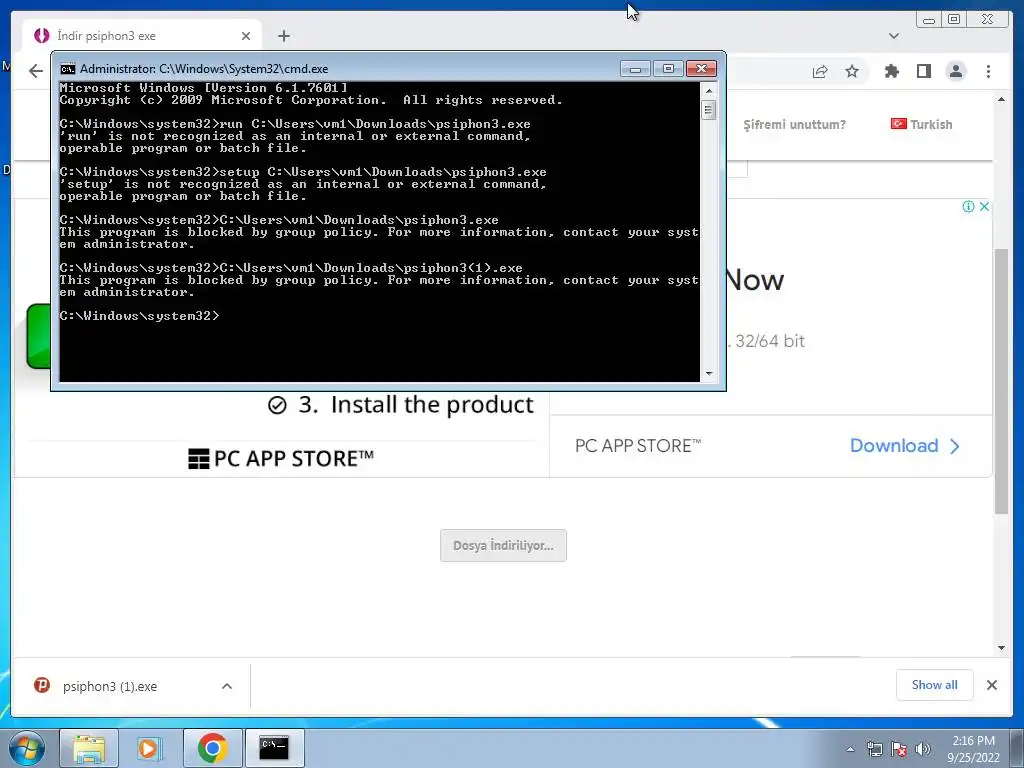This screenshot has width=1024, height=768.
Task: Open Windows Media Player from the taskbar
Action: click(x=150, y=748)
